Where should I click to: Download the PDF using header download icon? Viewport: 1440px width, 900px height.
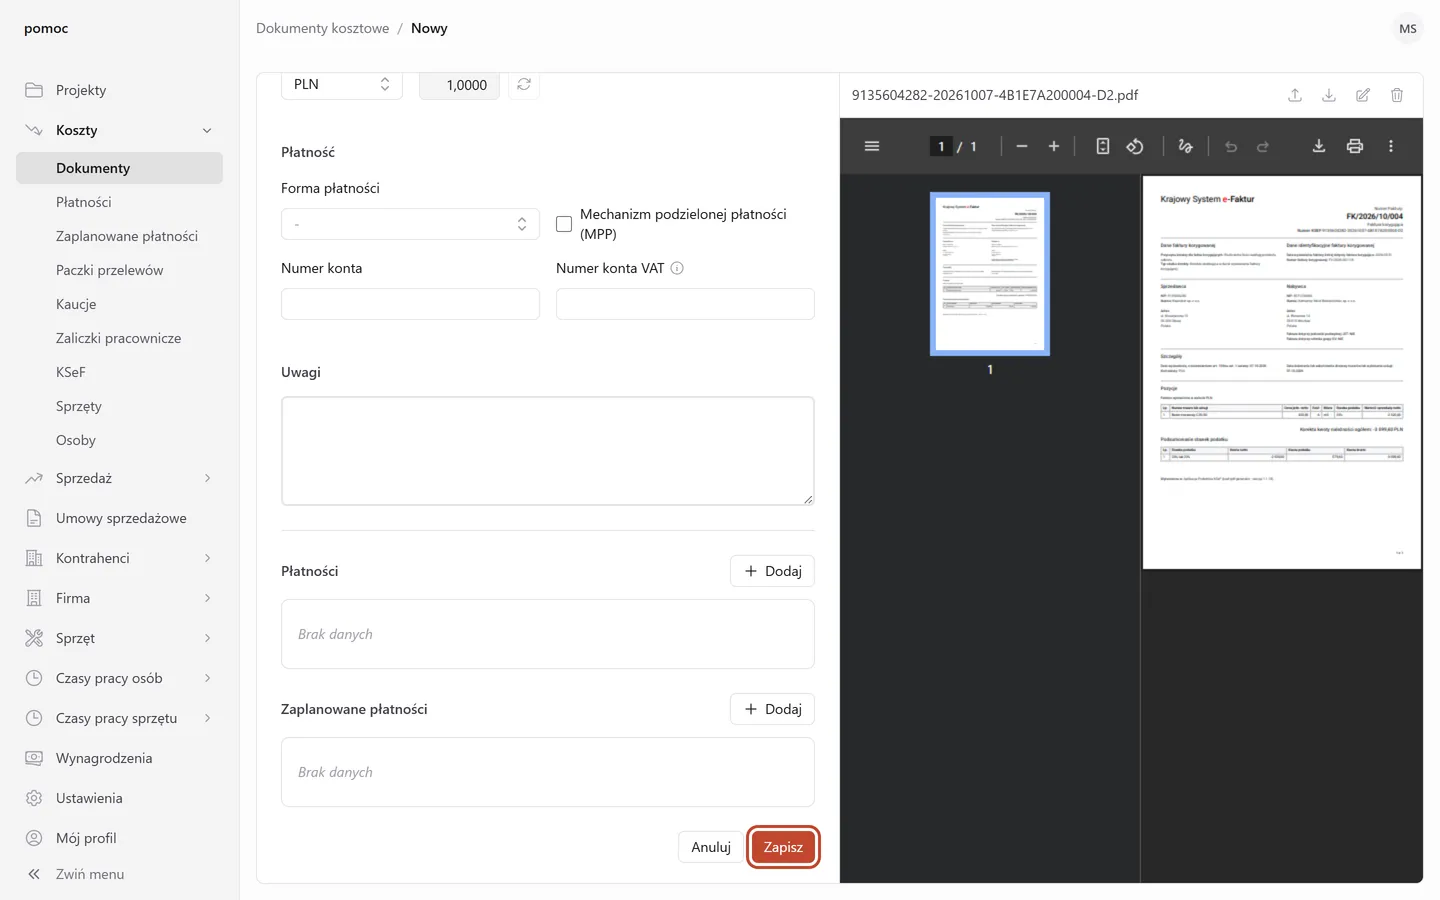[x=1329, y=95]
